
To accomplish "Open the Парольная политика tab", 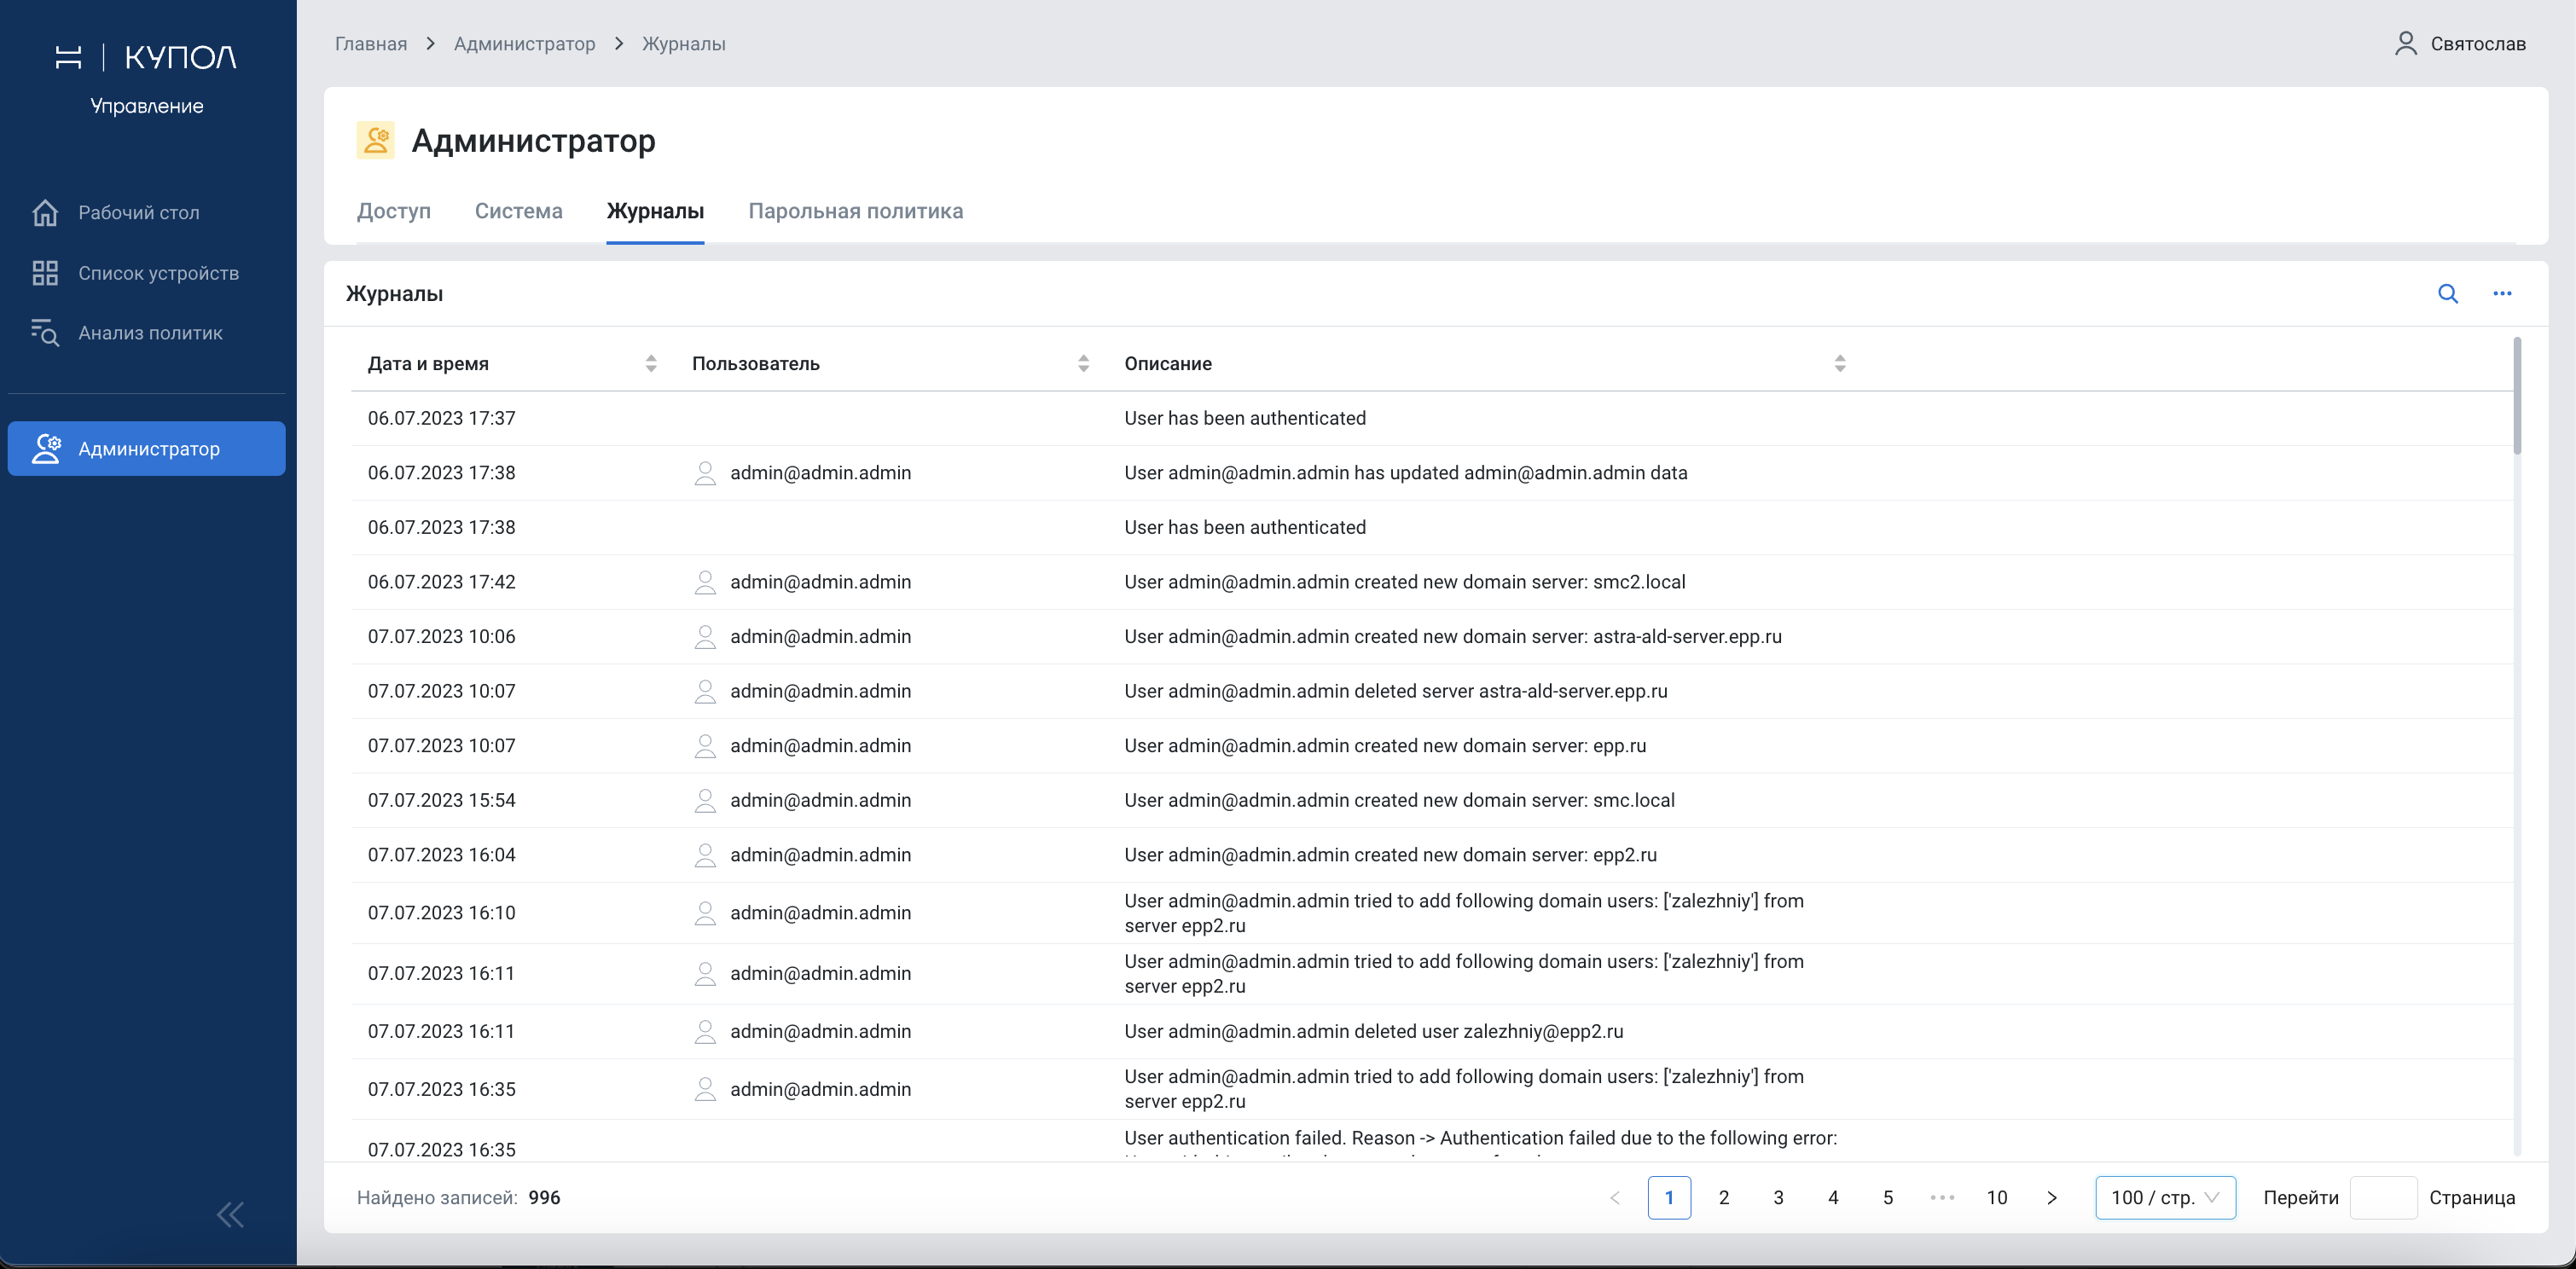I will [x=856, y=211].
